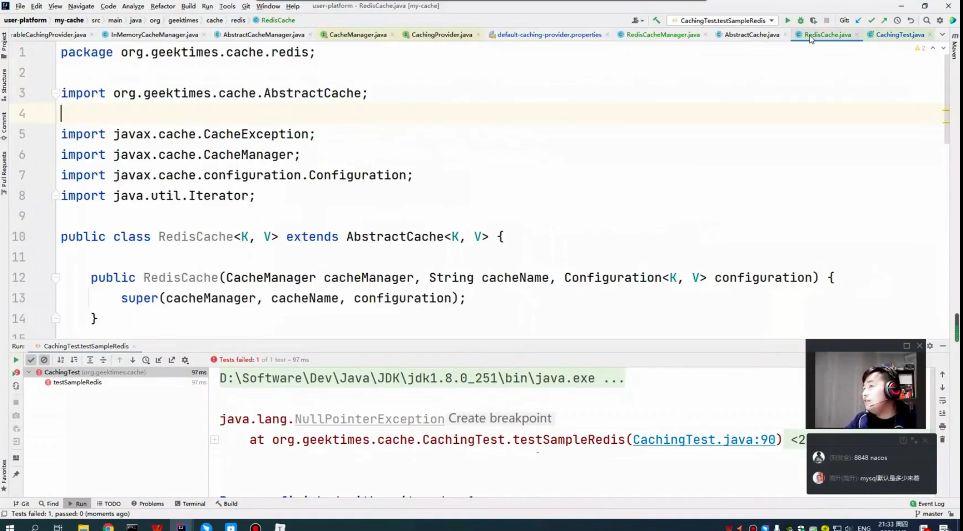Viewport: 963px width, 531px height.
Task: Click the Git rollback icon
Action: tap(910, 20)
